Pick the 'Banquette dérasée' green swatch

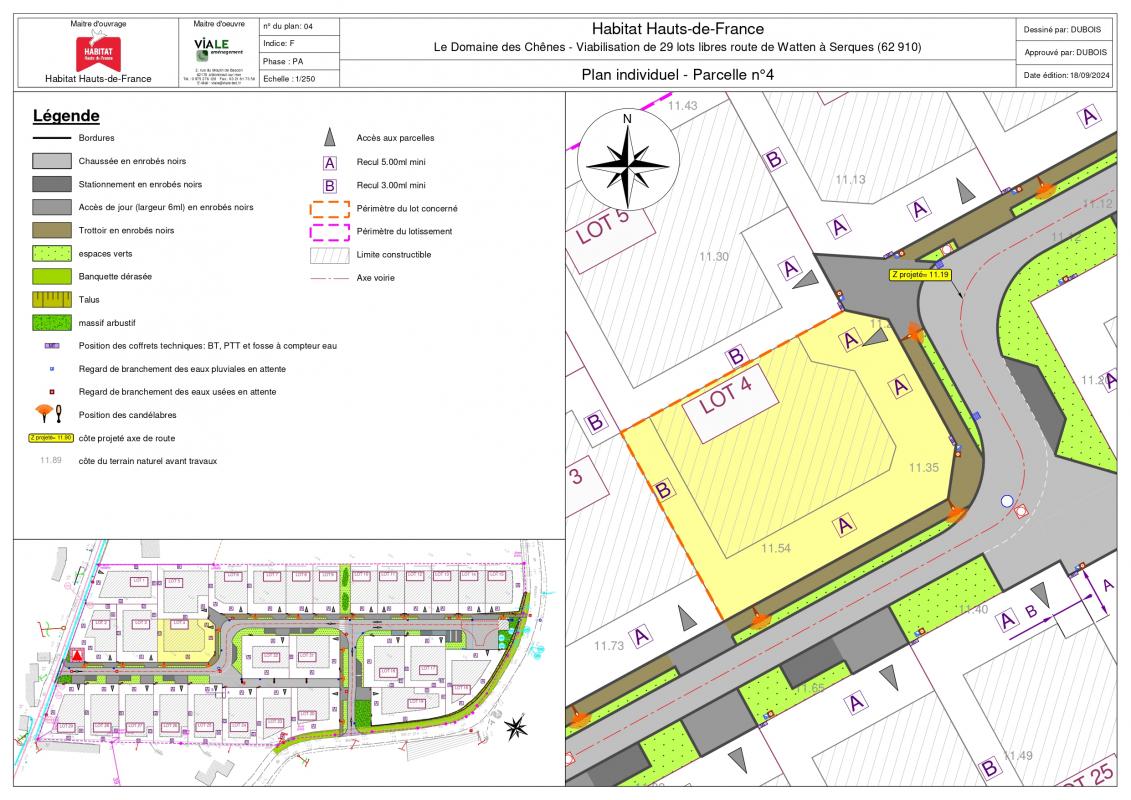coord(51,276)
